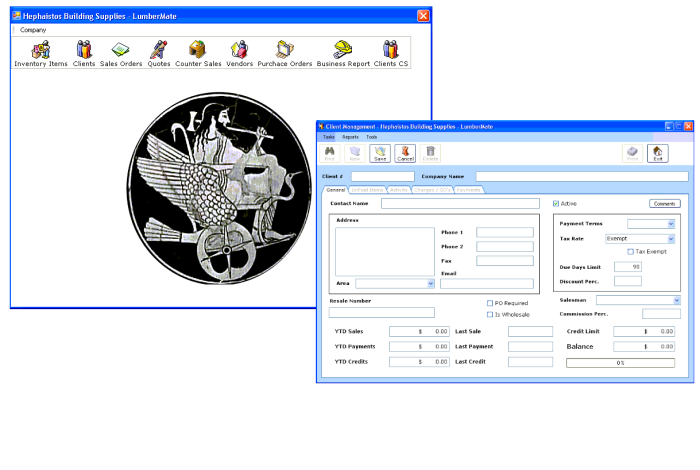Image resolution: width=700 pixels, height=470 pixels.
Task: Switch to the Charges / SO's tab
Action: 432,190
